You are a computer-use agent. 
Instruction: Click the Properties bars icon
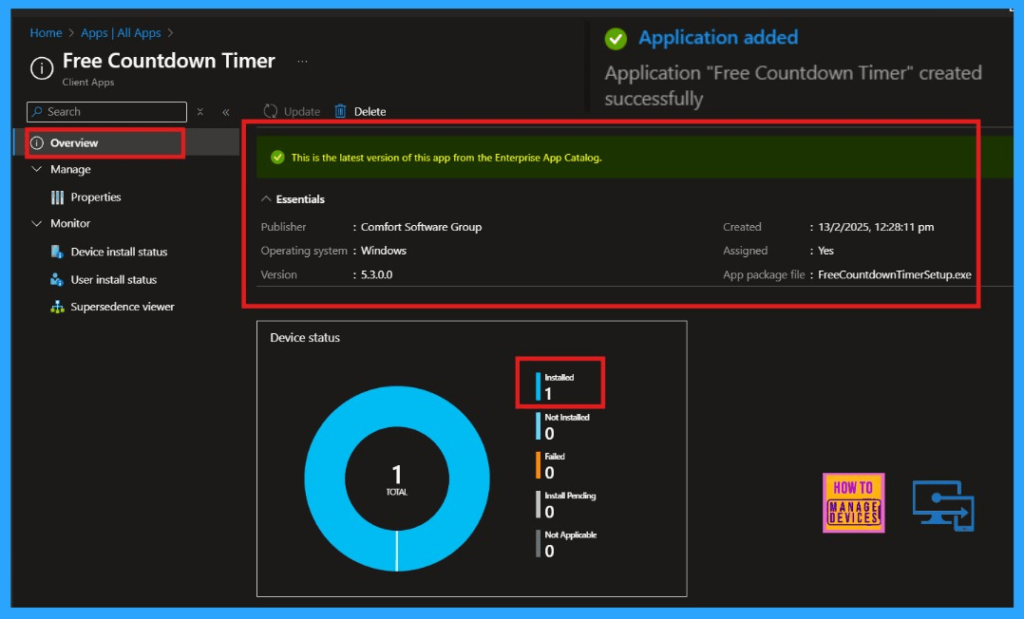click(x=57, y=197)
